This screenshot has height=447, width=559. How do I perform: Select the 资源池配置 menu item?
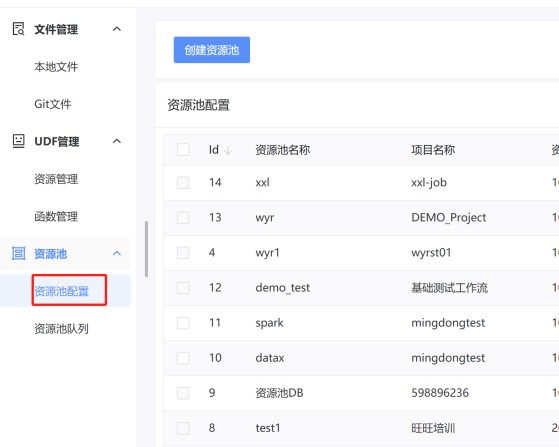[x=61, y=291]
